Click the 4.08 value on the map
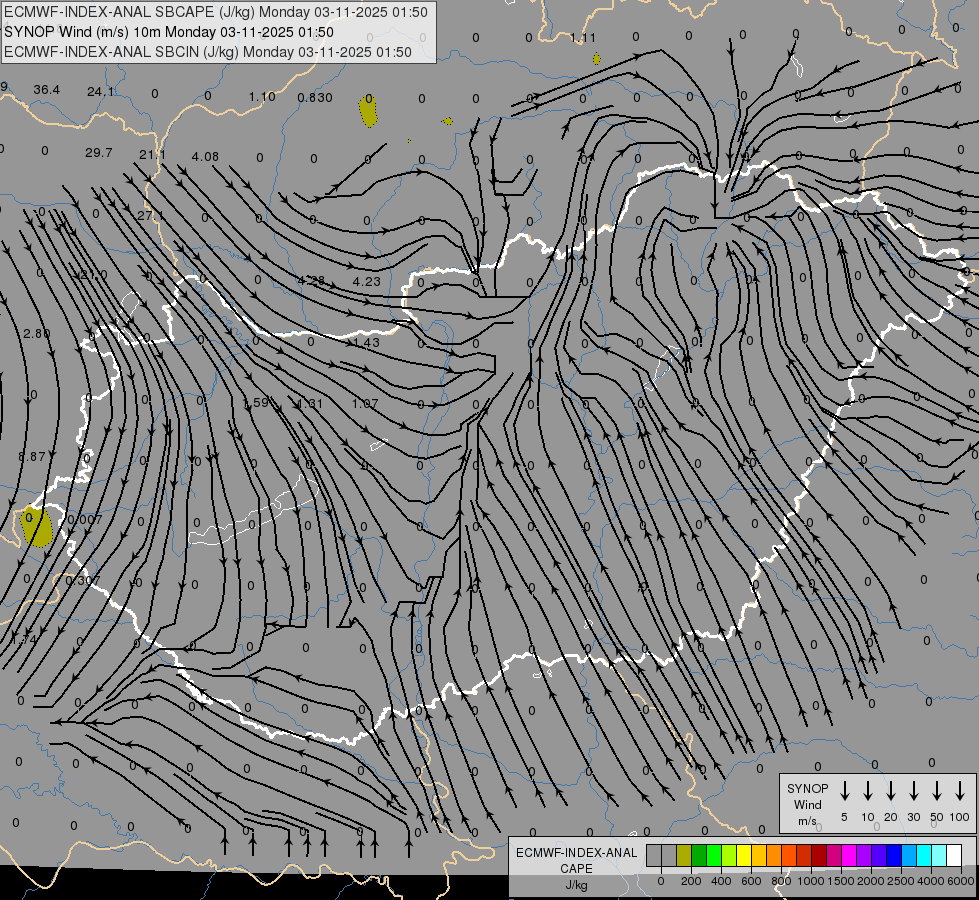 pos(205,156)
